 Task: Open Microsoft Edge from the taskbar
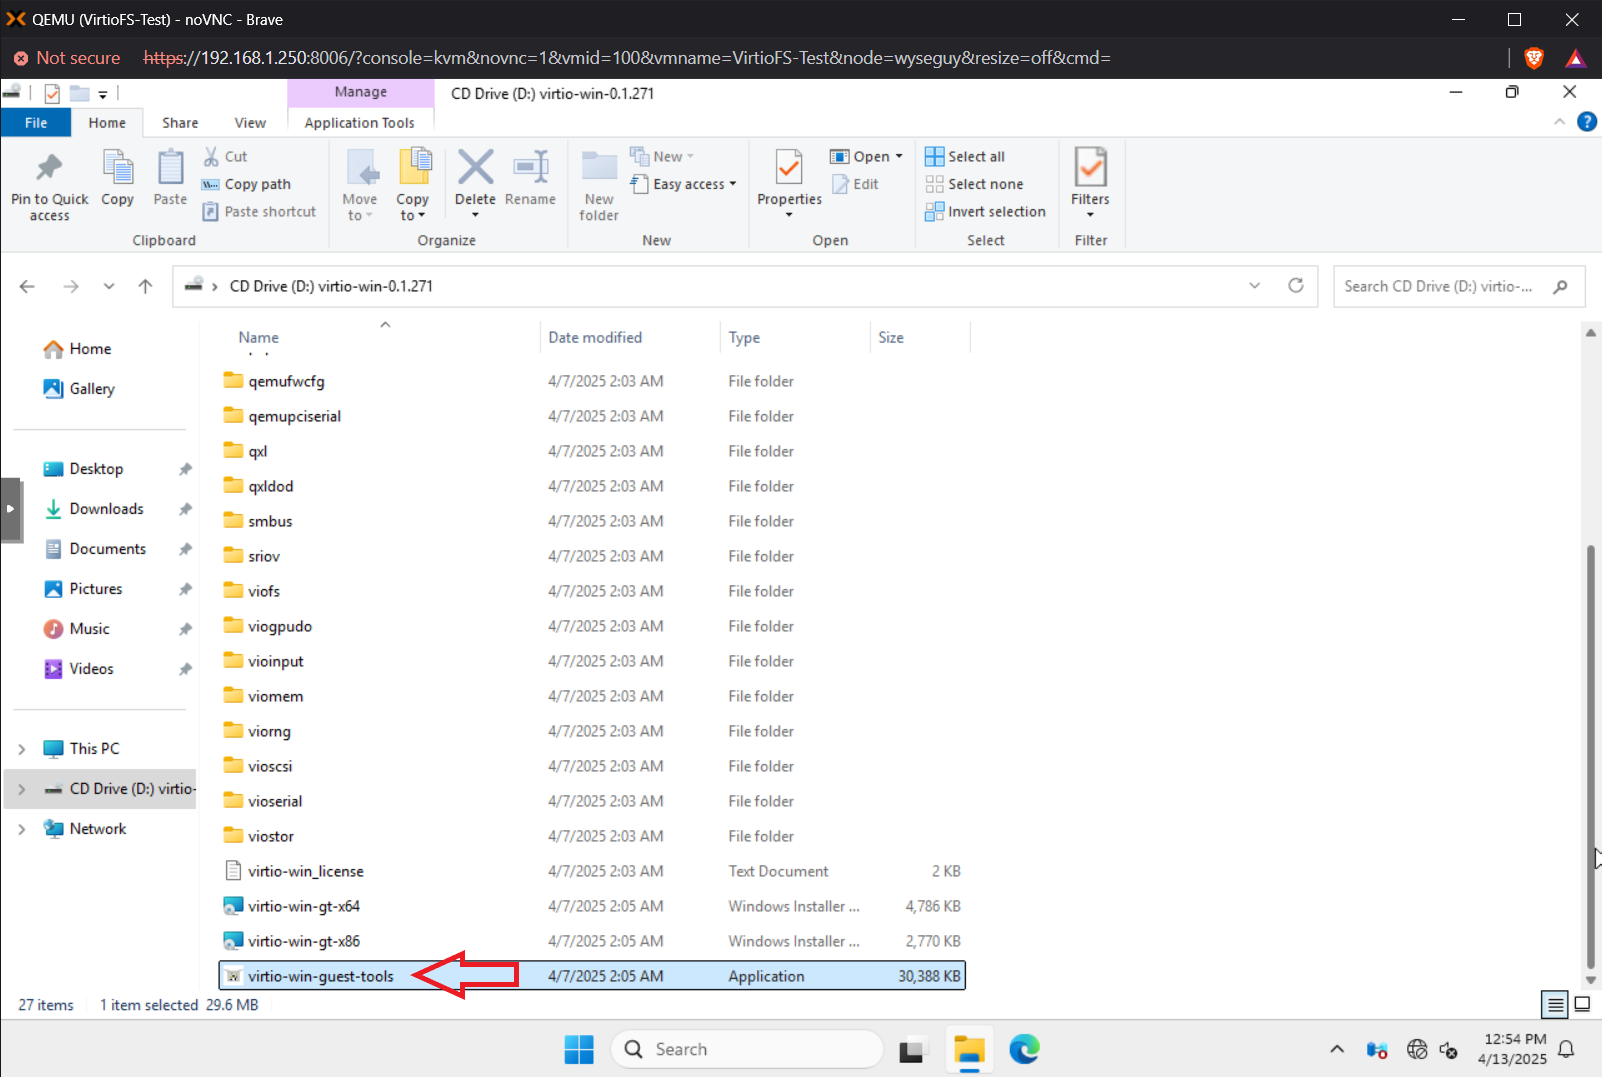click(x=1024, y=1049)
